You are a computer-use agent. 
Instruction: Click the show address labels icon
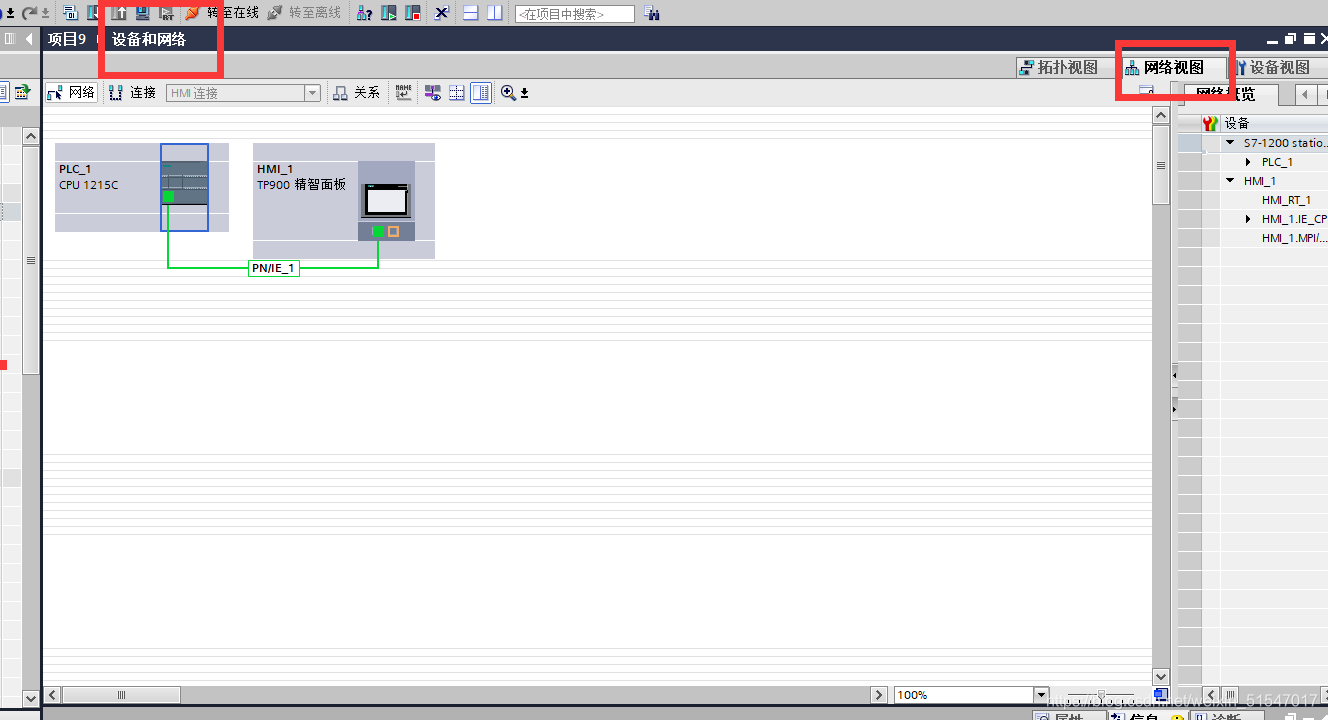click(404, 93)
